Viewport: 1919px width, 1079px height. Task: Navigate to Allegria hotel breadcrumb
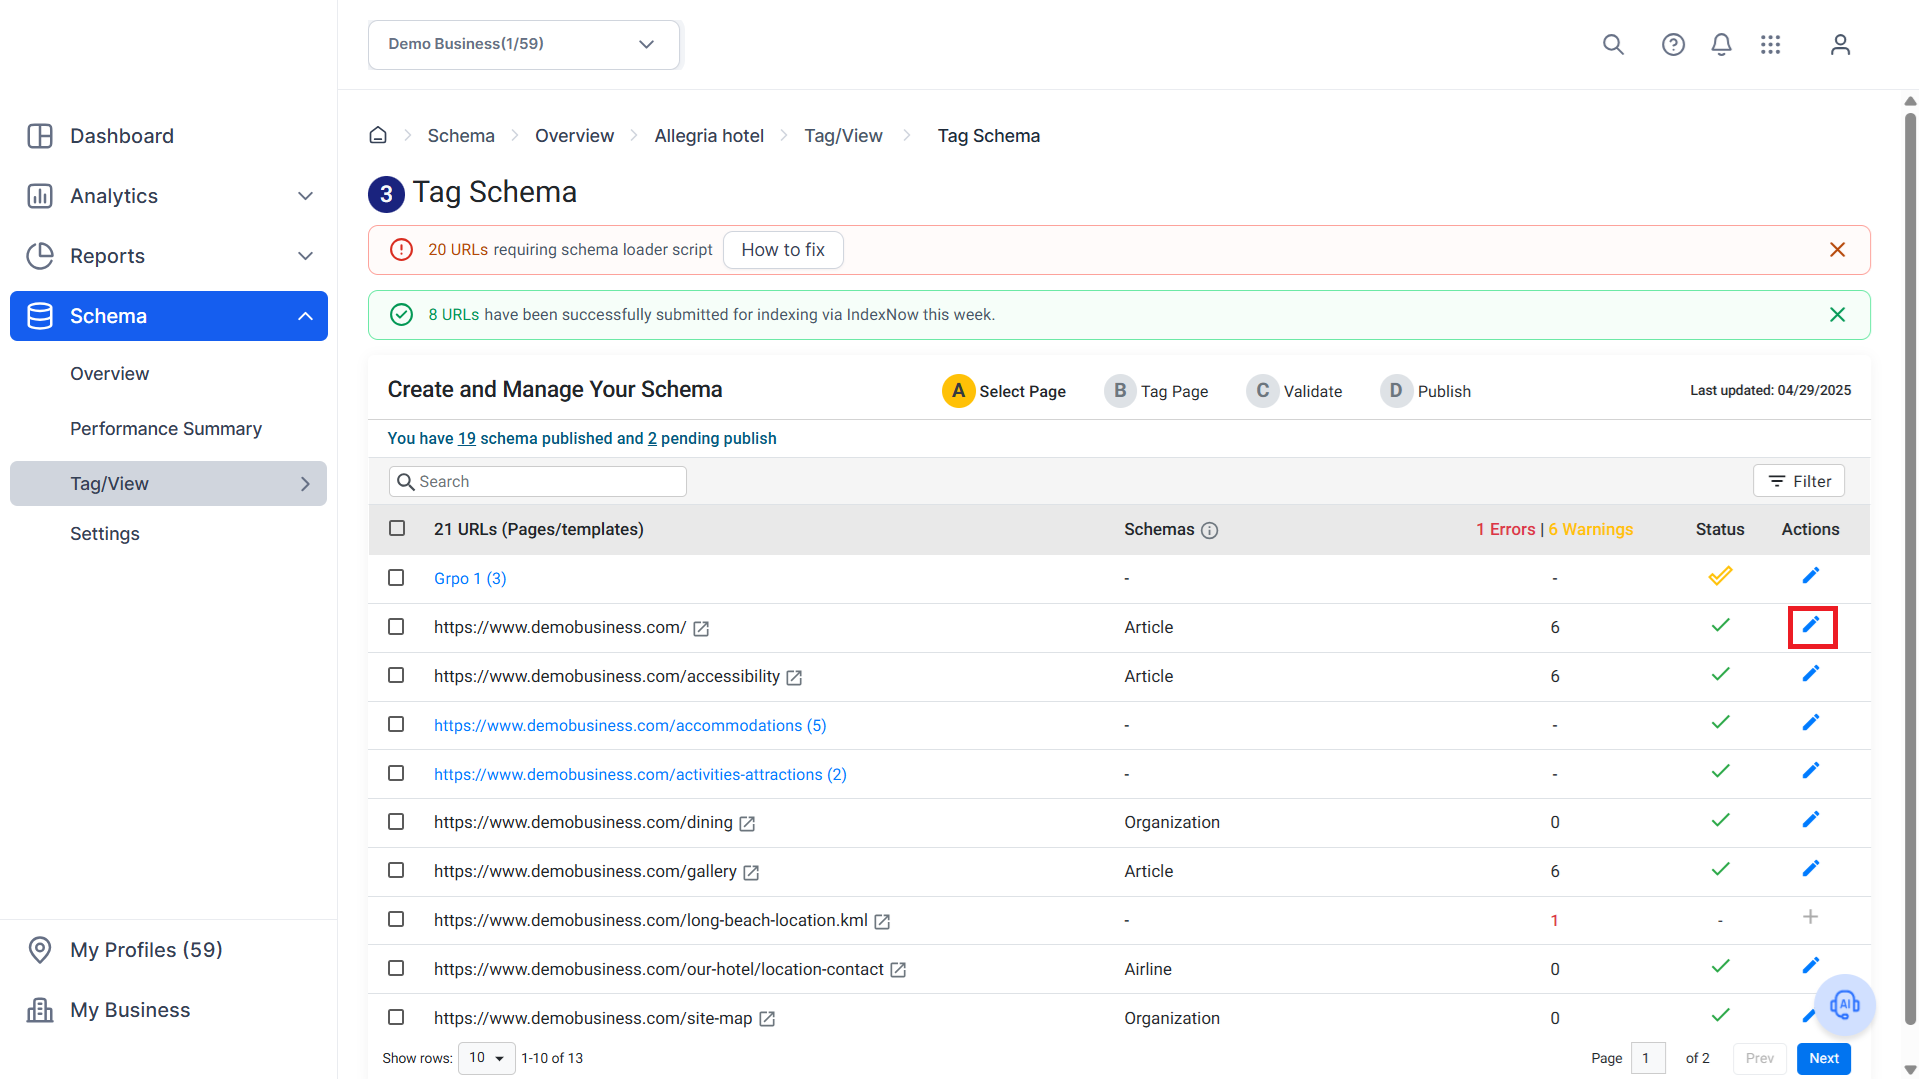(x=709, y=136)
